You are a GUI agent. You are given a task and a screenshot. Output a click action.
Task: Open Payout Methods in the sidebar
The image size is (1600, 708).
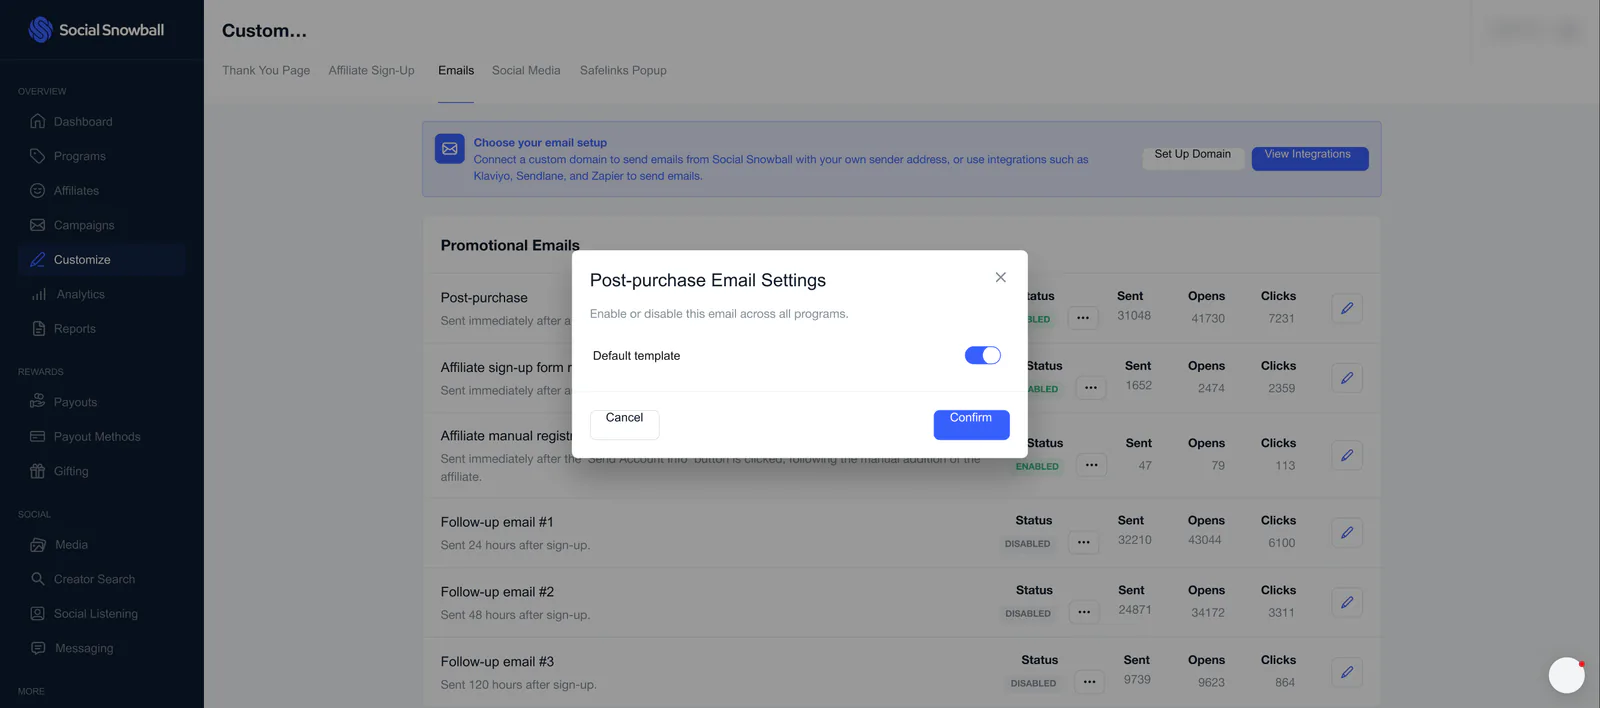pyautogui.click(x=97, y=437)
